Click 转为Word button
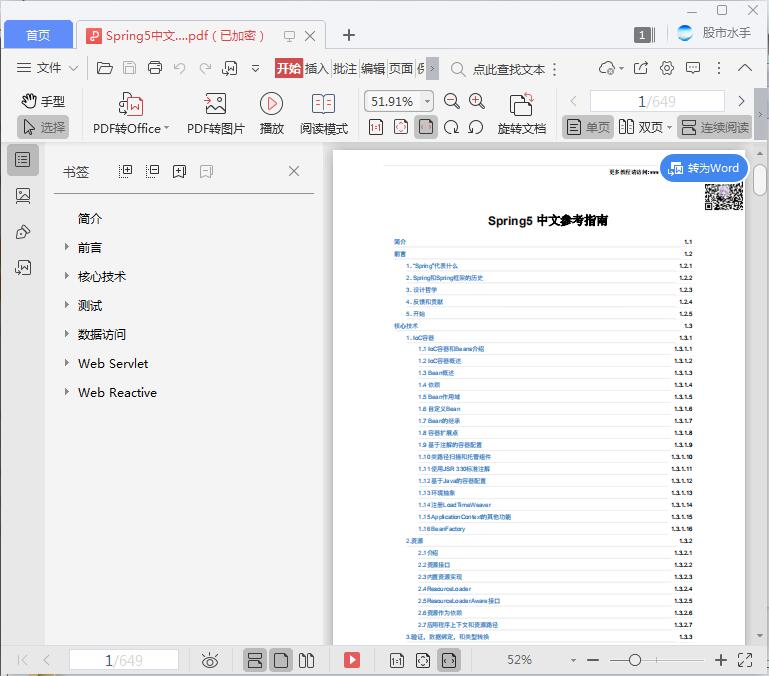The image size is (769, 676). [704, 168]
